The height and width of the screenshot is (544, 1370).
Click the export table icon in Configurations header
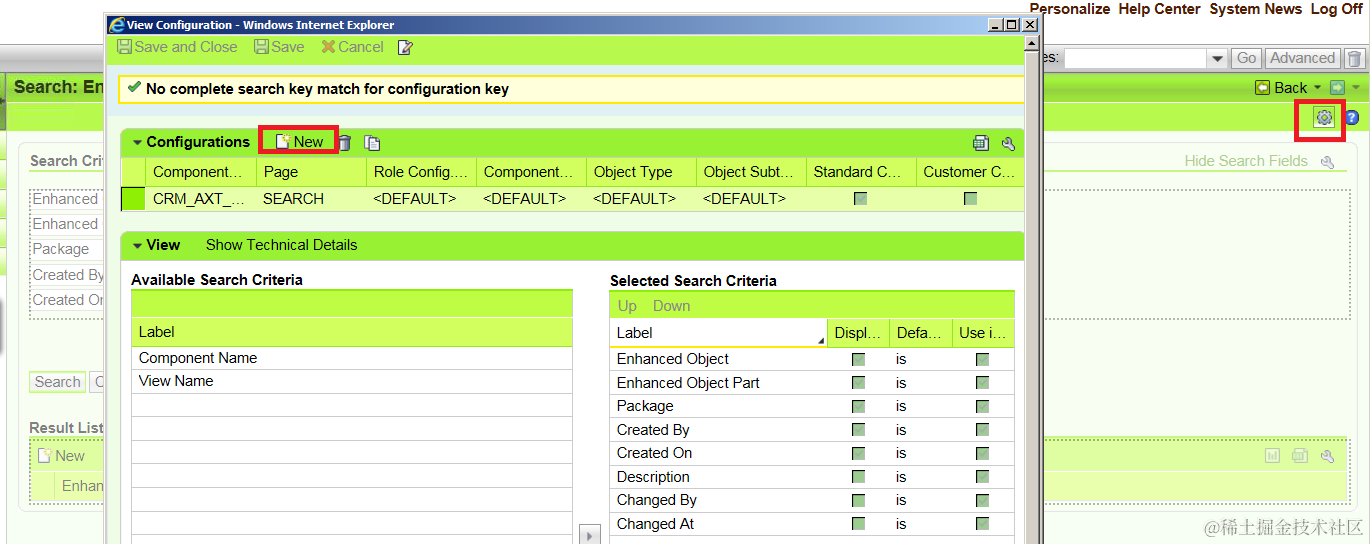[x=981, y=143]
